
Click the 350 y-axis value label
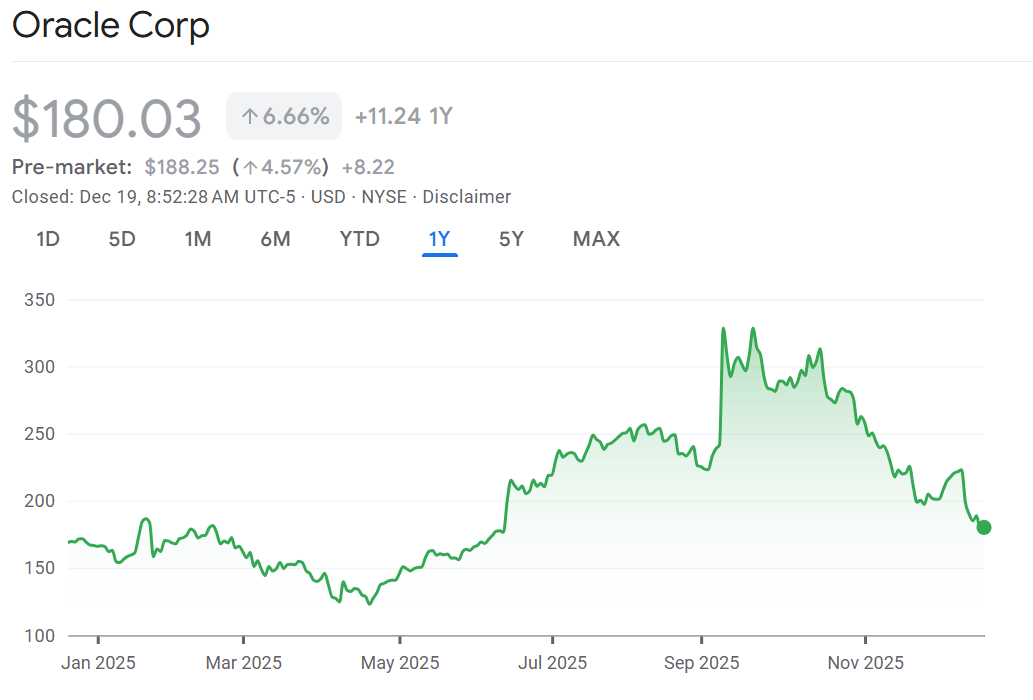click(39, 300)
